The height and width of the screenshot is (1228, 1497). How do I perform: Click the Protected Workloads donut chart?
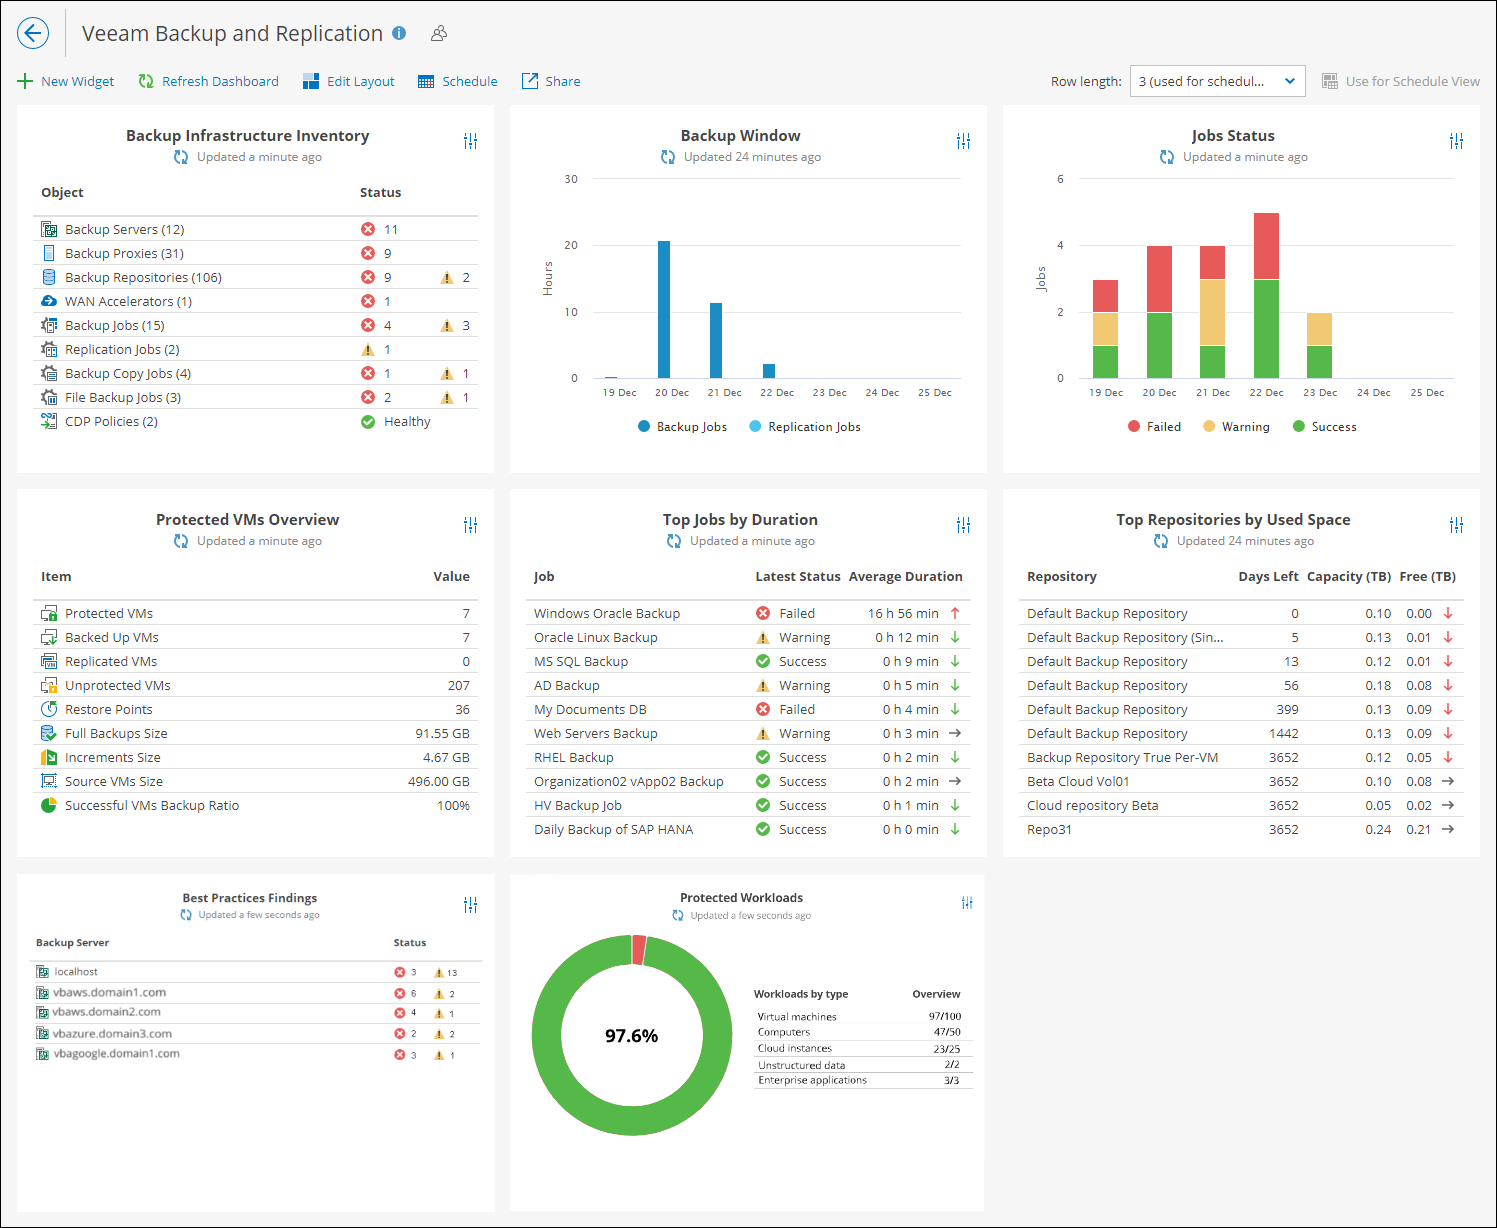(632, 1035)
